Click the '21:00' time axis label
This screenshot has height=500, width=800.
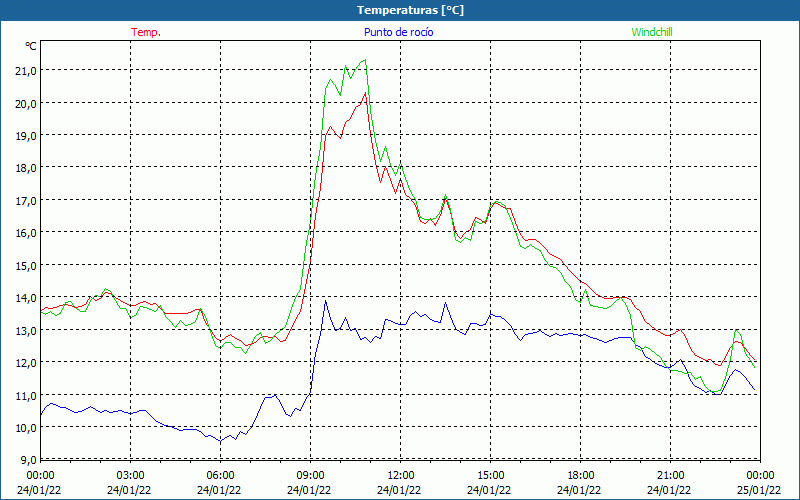click(670, 476)
